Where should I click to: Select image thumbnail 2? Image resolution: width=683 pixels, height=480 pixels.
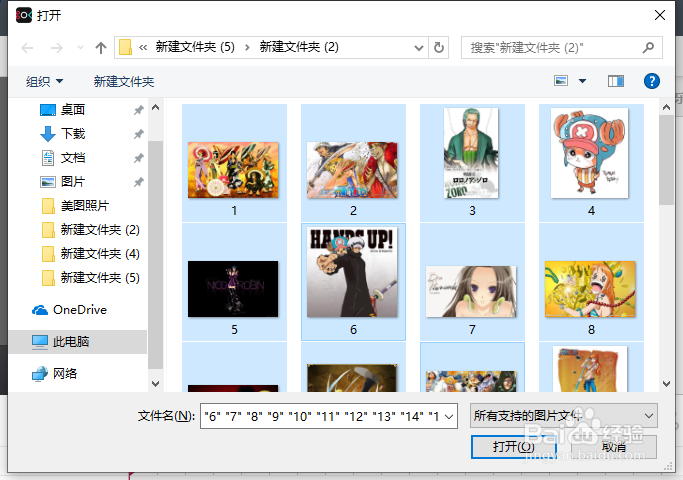pos(353,163)
